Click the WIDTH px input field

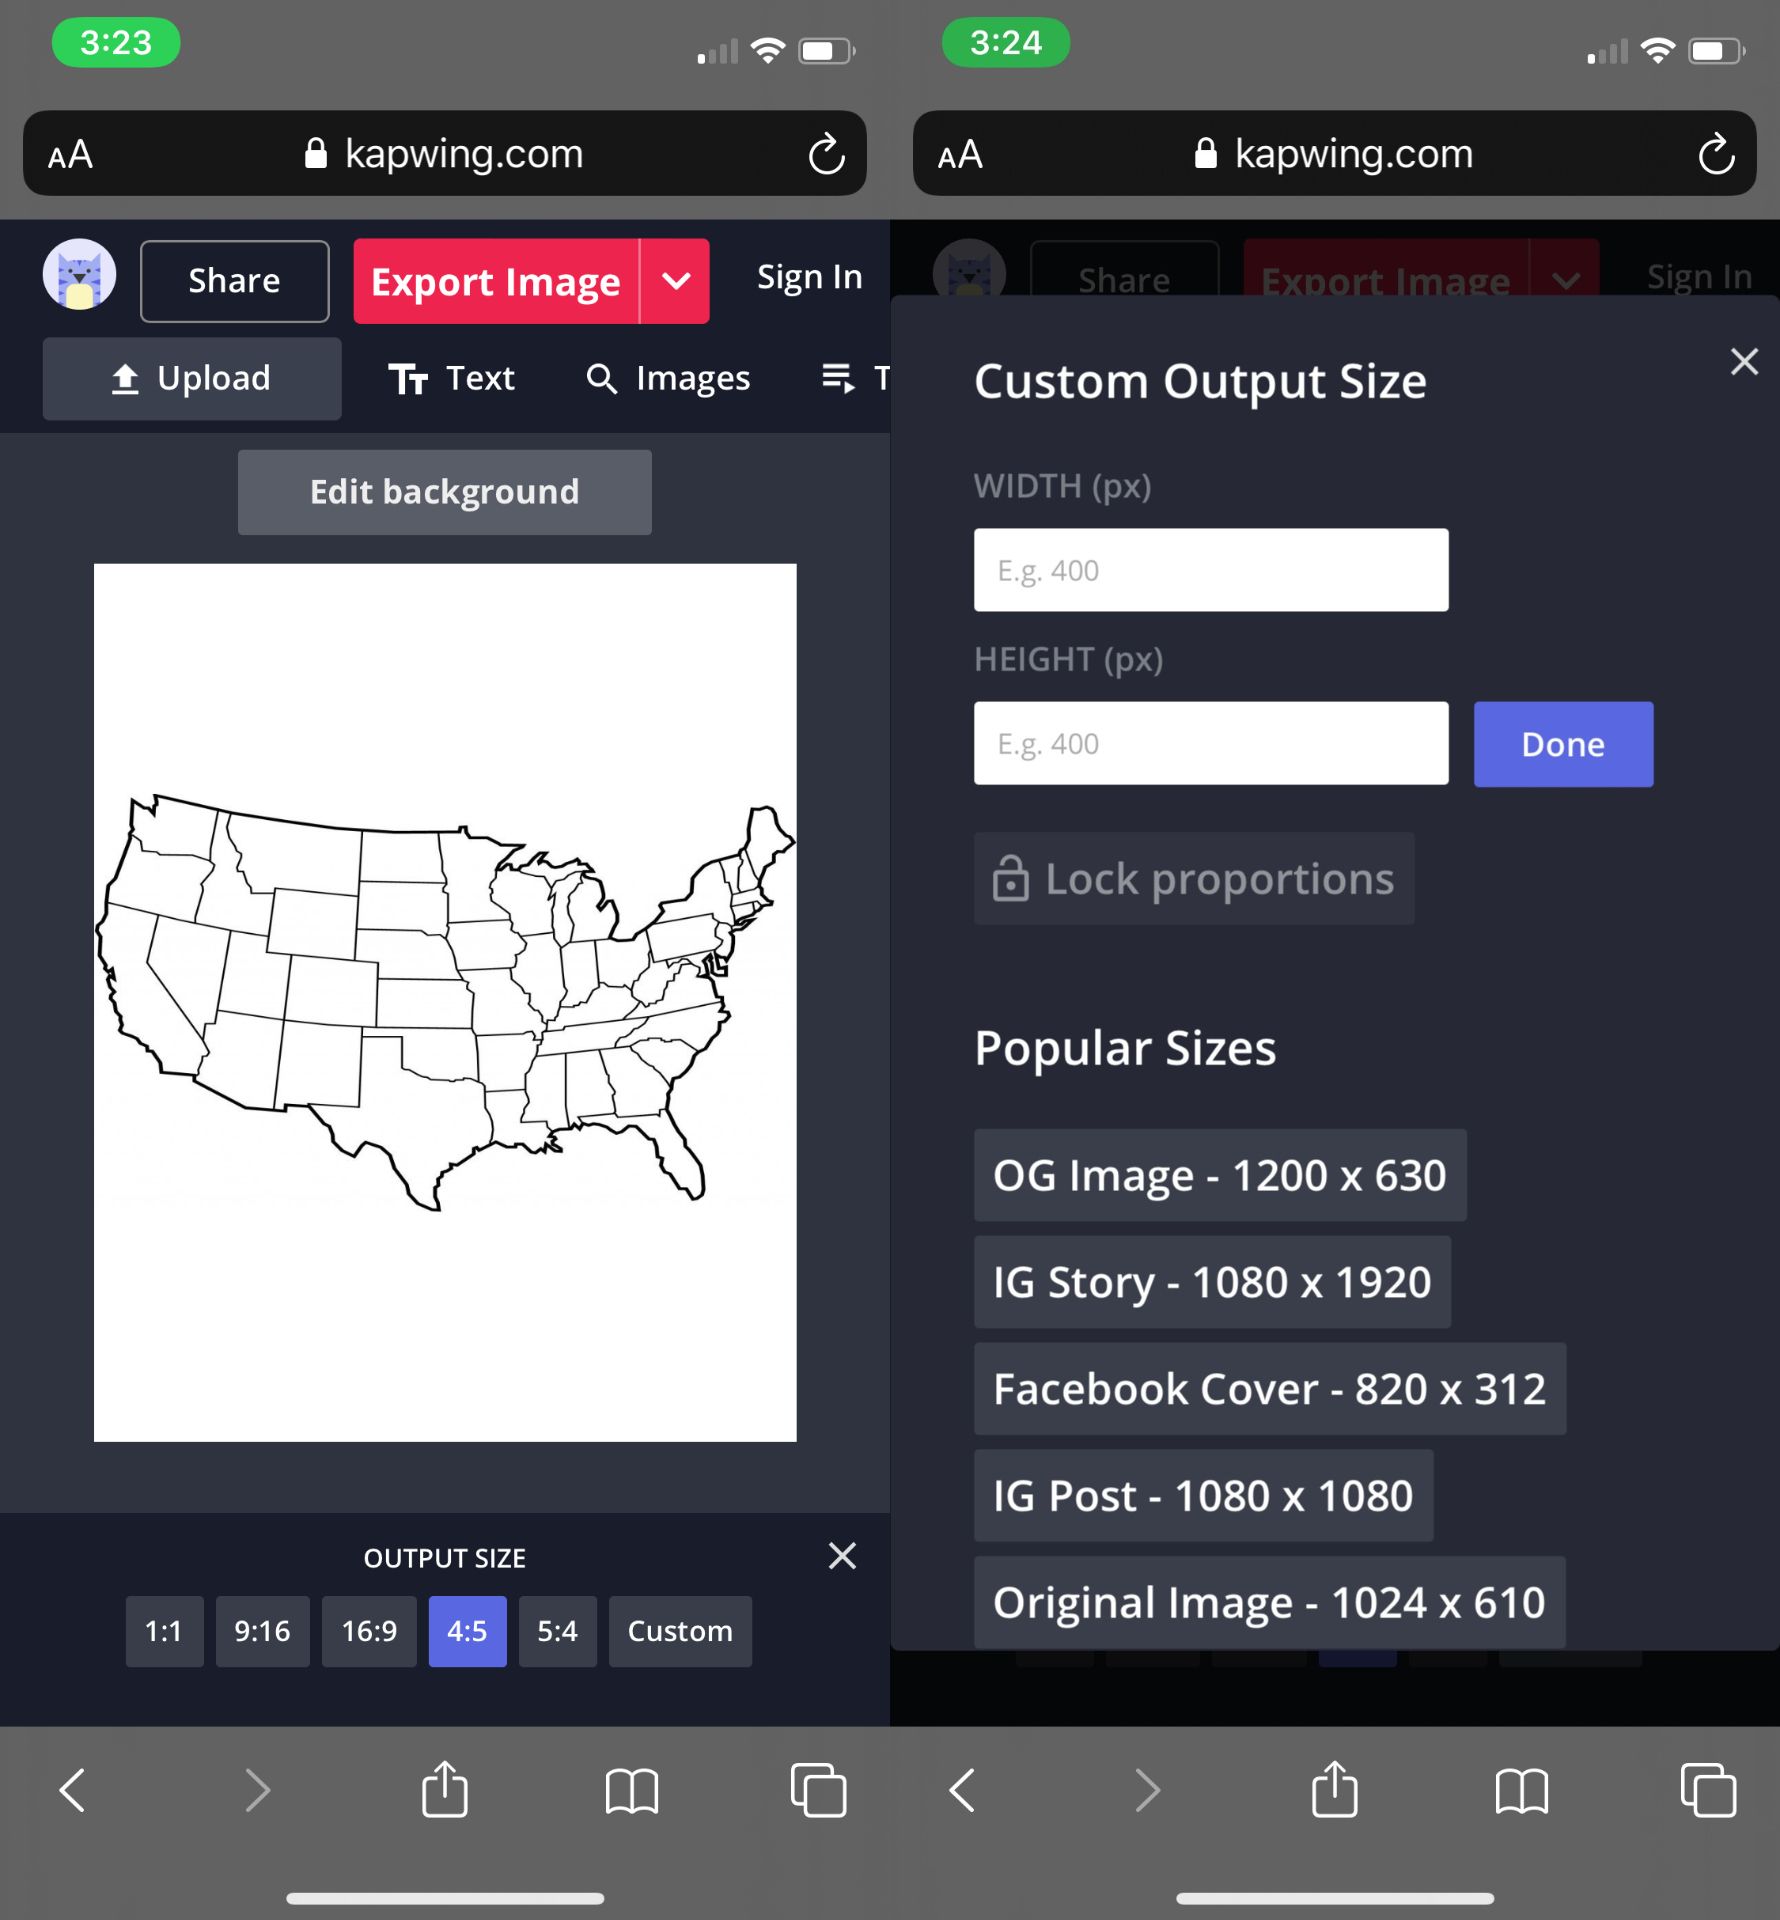click(x=1209, y=569)
